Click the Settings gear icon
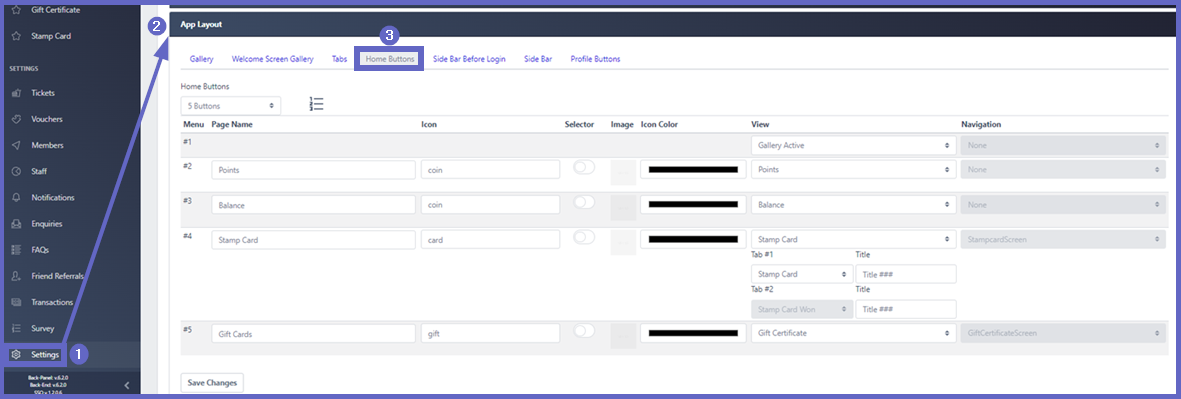This screenshot has height=399, width=1181. [17, 355]
